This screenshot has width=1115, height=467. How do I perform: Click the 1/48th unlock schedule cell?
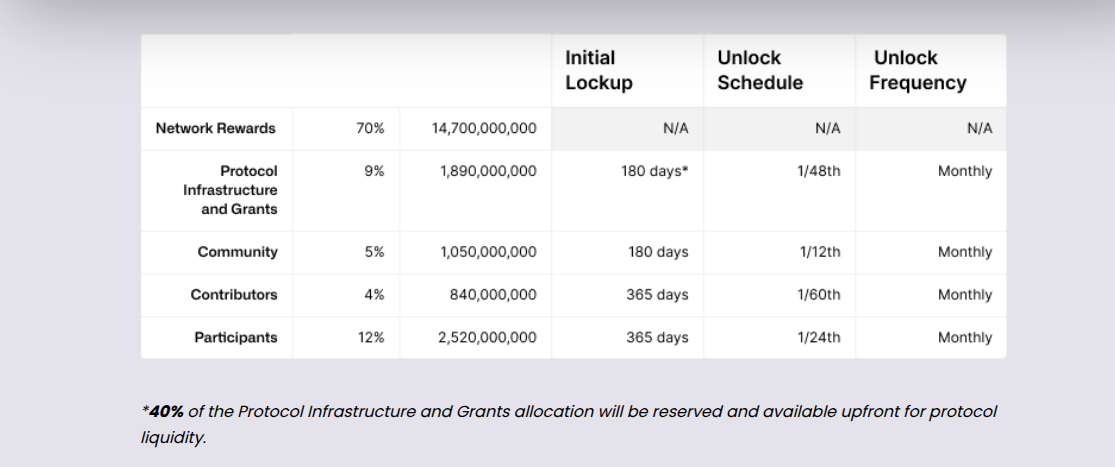click(x=818, y=171)
